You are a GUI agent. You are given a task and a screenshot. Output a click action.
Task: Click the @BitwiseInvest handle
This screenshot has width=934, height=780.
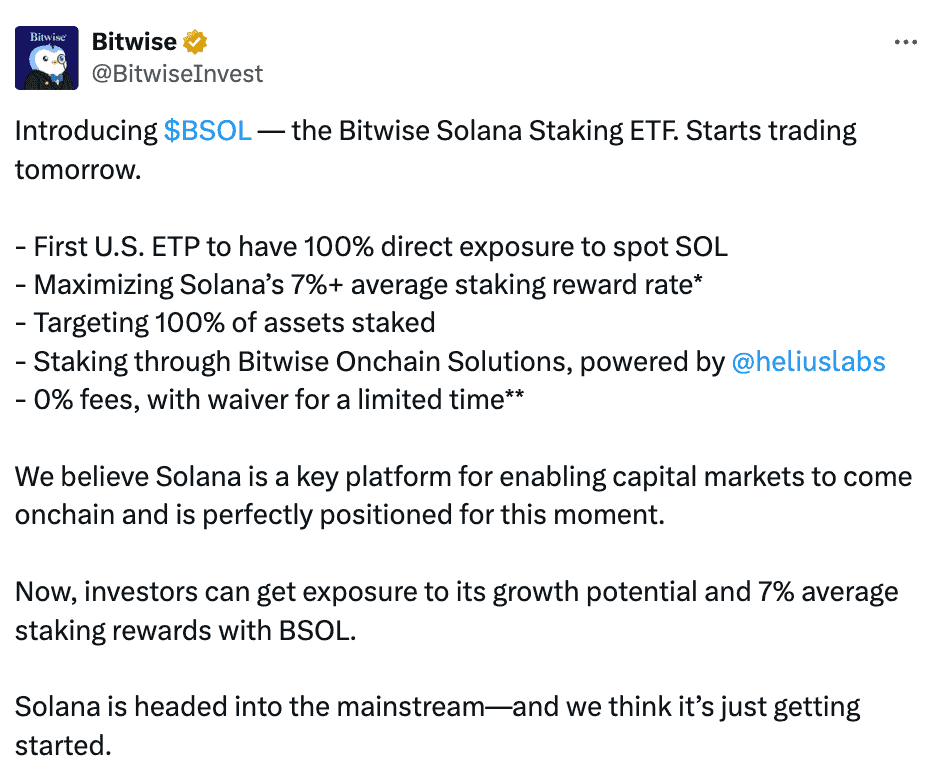[x=177, y=73]
